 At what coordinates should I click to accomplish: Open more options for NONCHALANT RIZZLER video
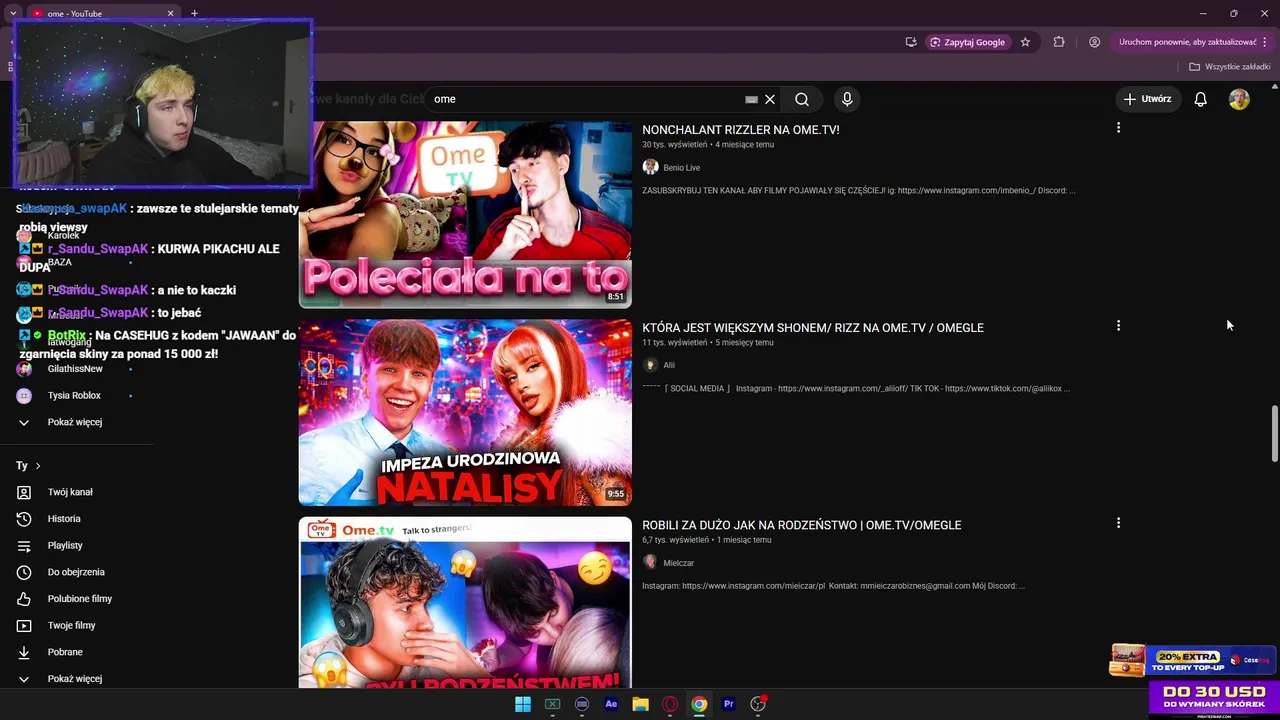(1118, 128)
